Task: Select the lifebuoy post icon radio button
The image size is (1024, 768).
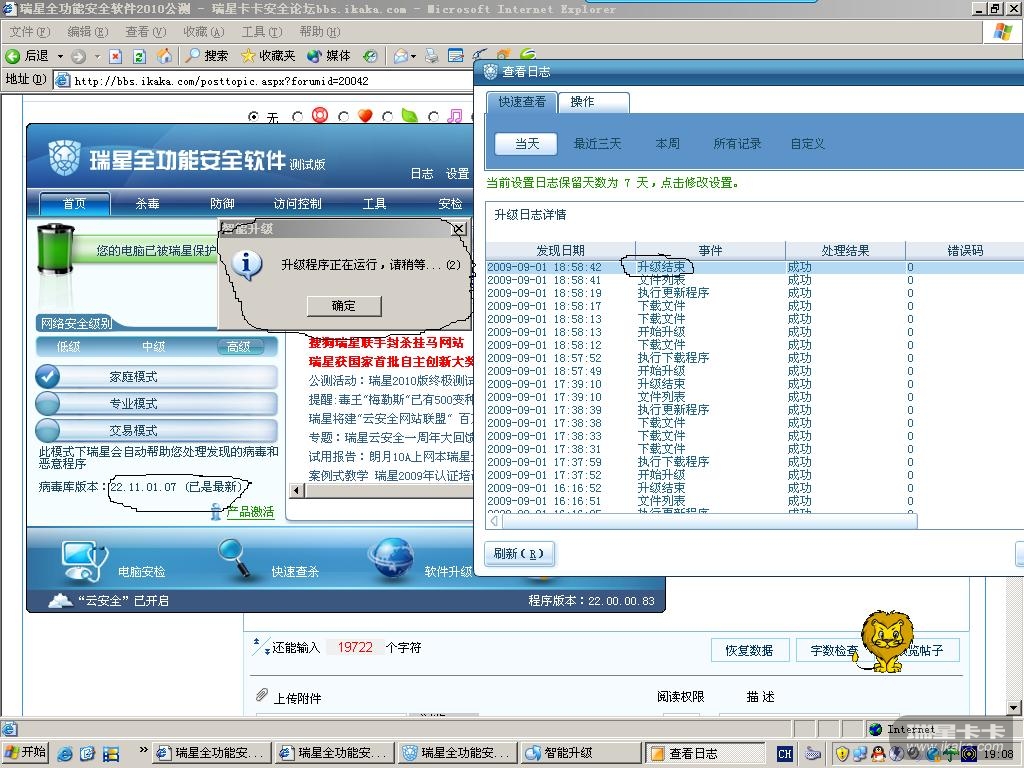Action: pyautogui.click(x=298, y=117)
